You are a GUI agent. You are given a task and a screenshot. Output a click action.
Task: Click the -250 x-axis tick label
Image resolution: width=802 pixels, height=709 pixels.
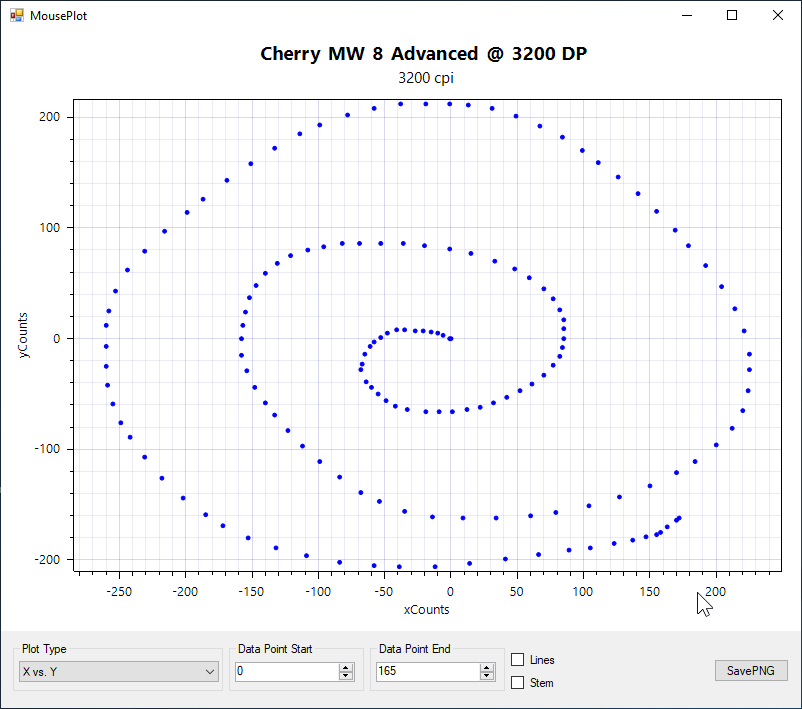tap(119, 592)
